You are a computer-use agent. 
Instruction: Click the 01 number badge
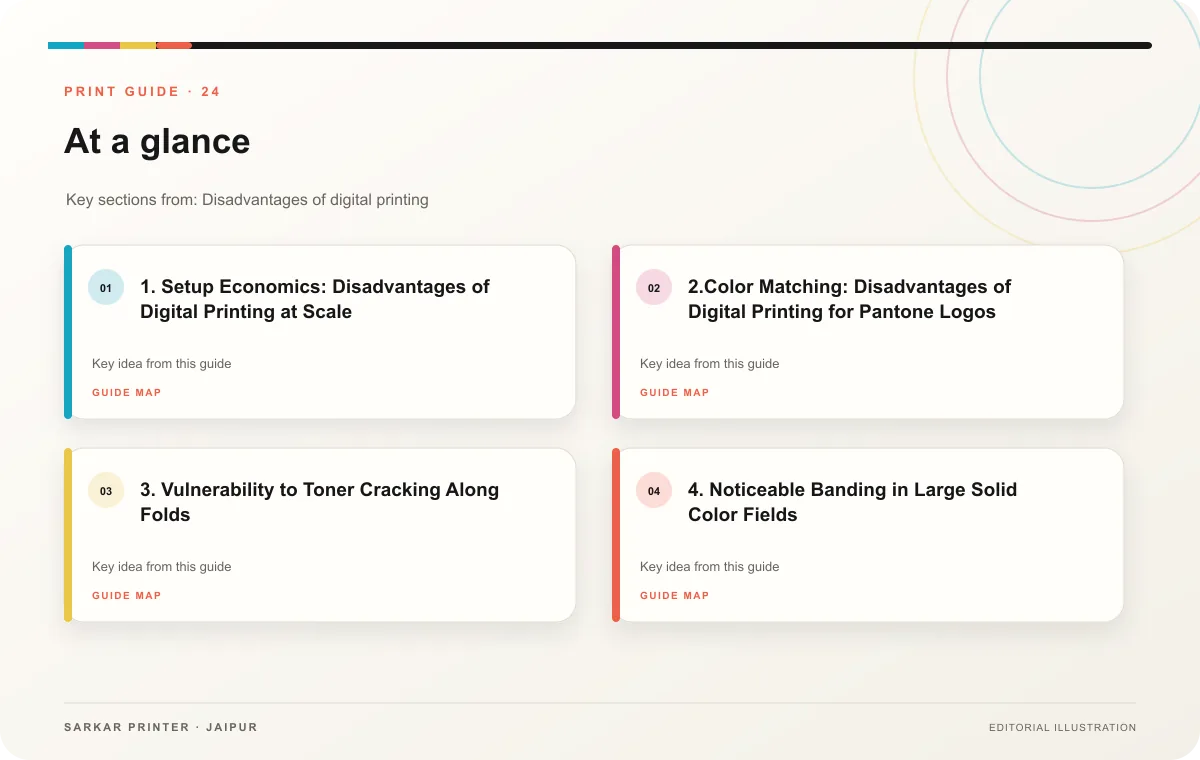pos(106,288)
